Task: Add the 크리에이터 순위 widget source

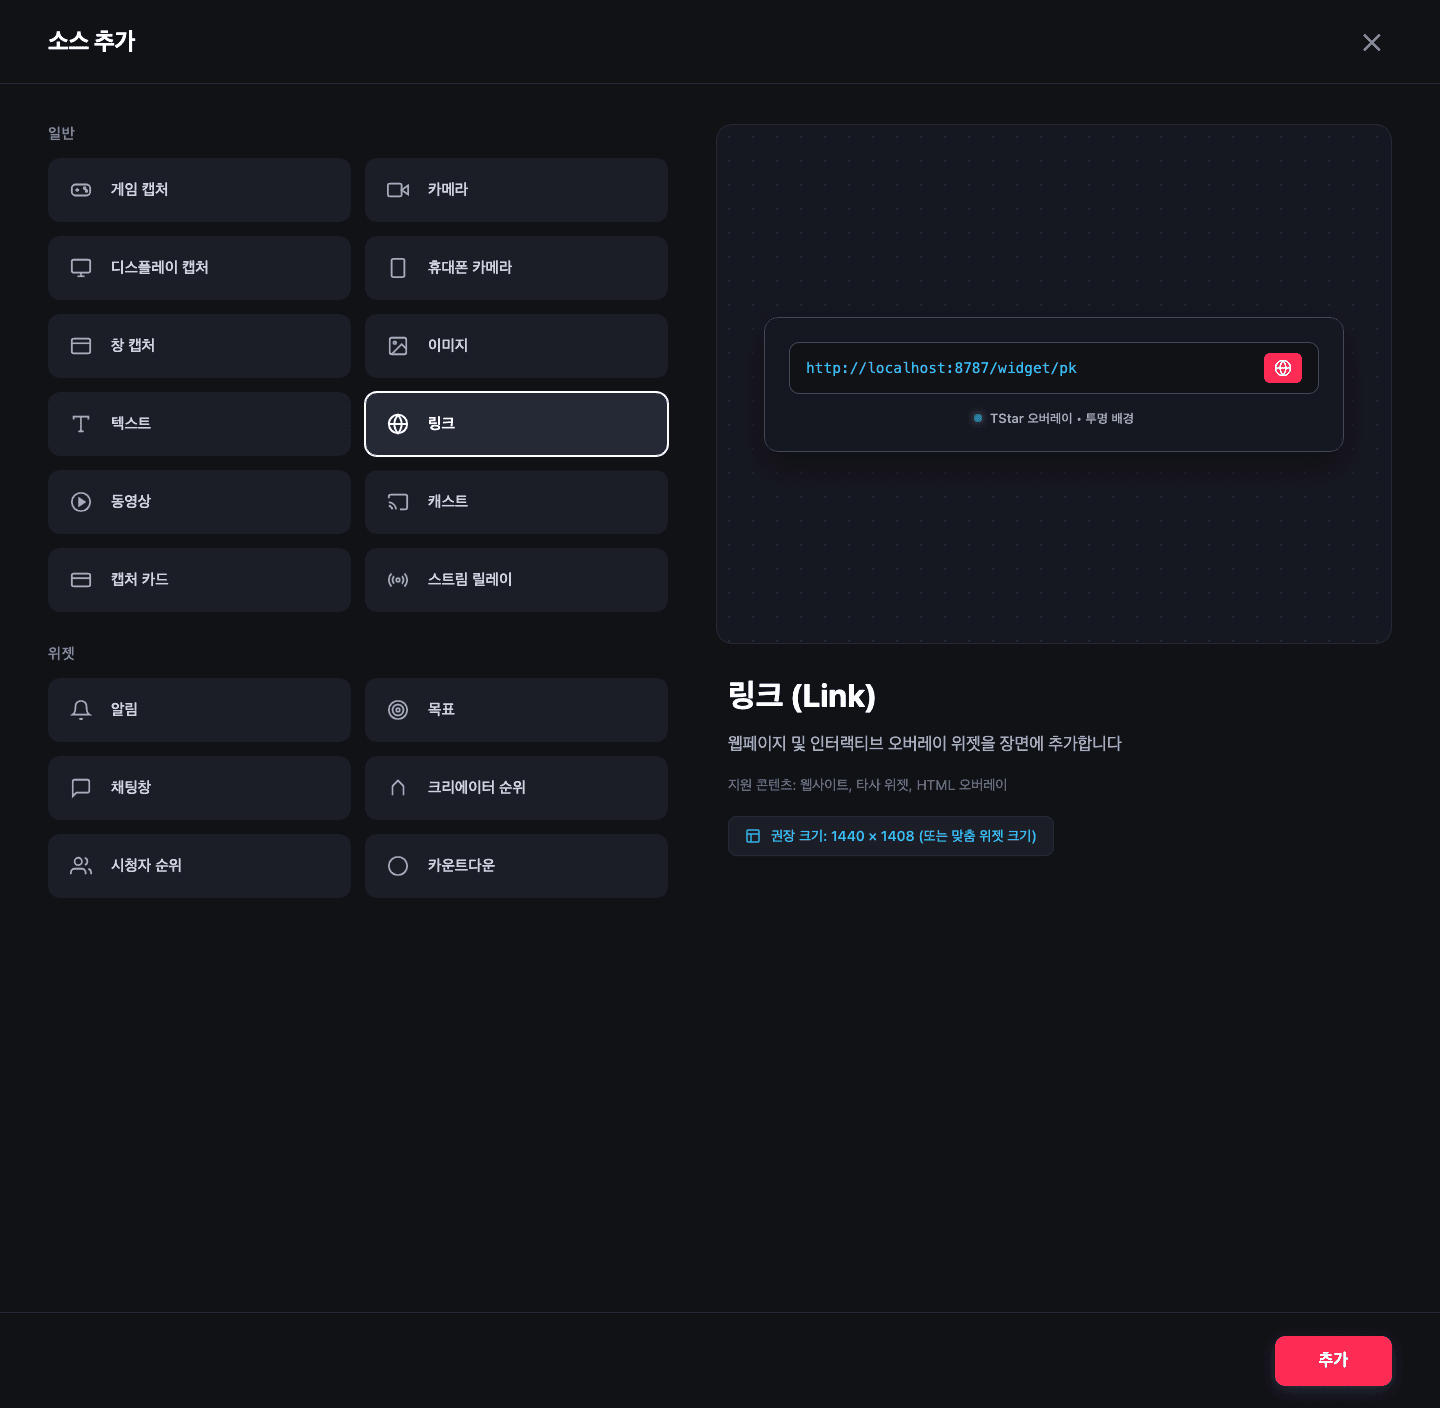Action: click(x=516, y=788)
